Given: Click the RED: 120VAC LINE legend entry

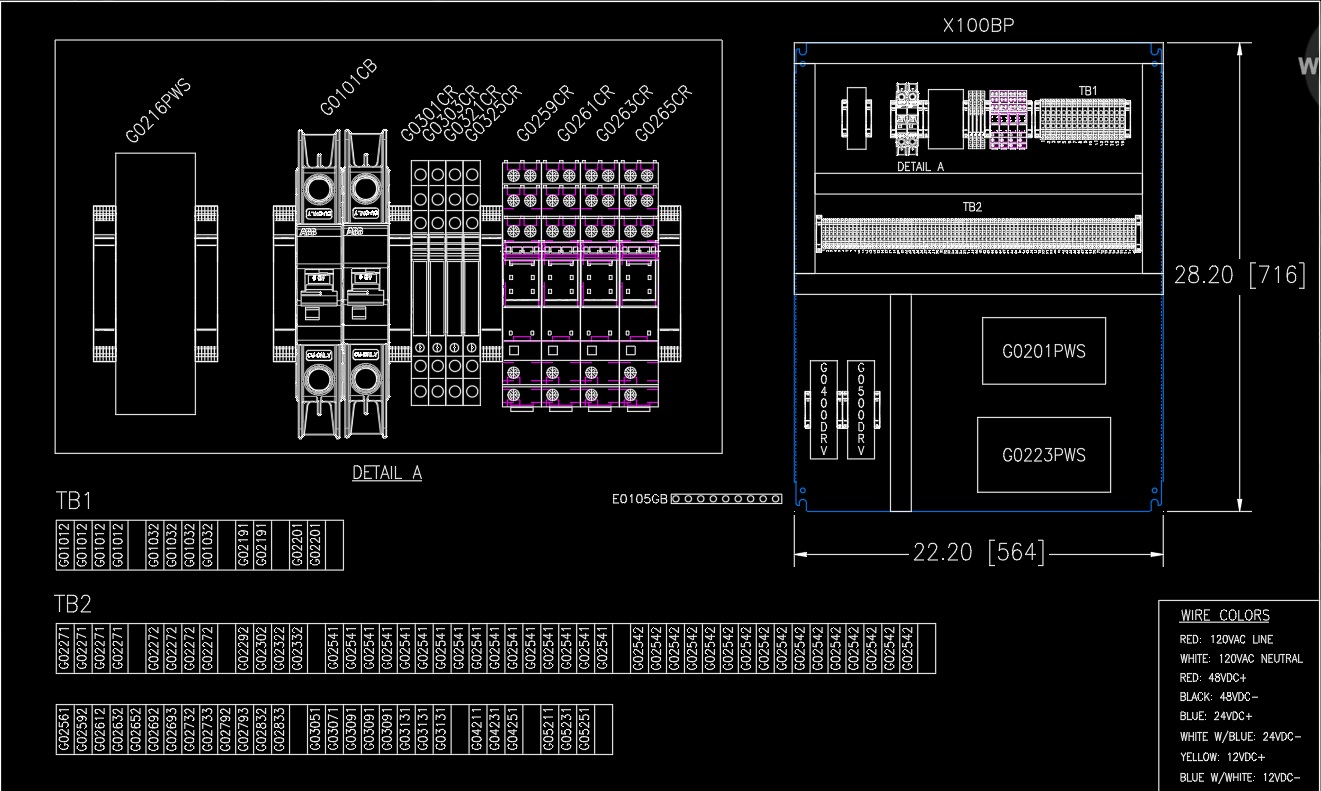Looking at the screenshot, I should [1227, 639].
